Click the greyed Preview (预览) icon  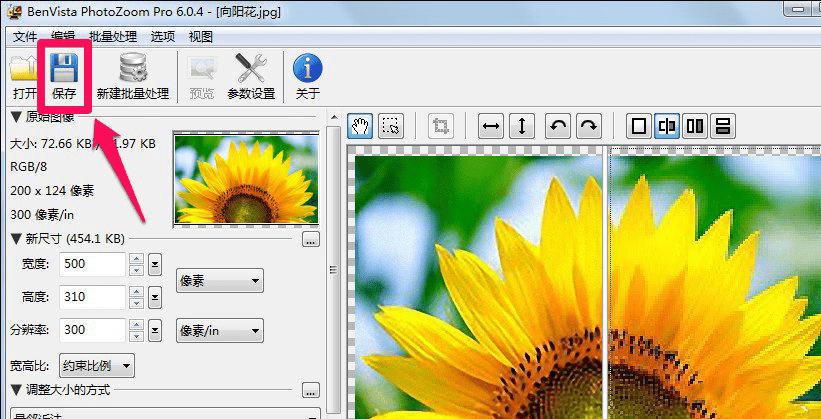click(202, 76)
